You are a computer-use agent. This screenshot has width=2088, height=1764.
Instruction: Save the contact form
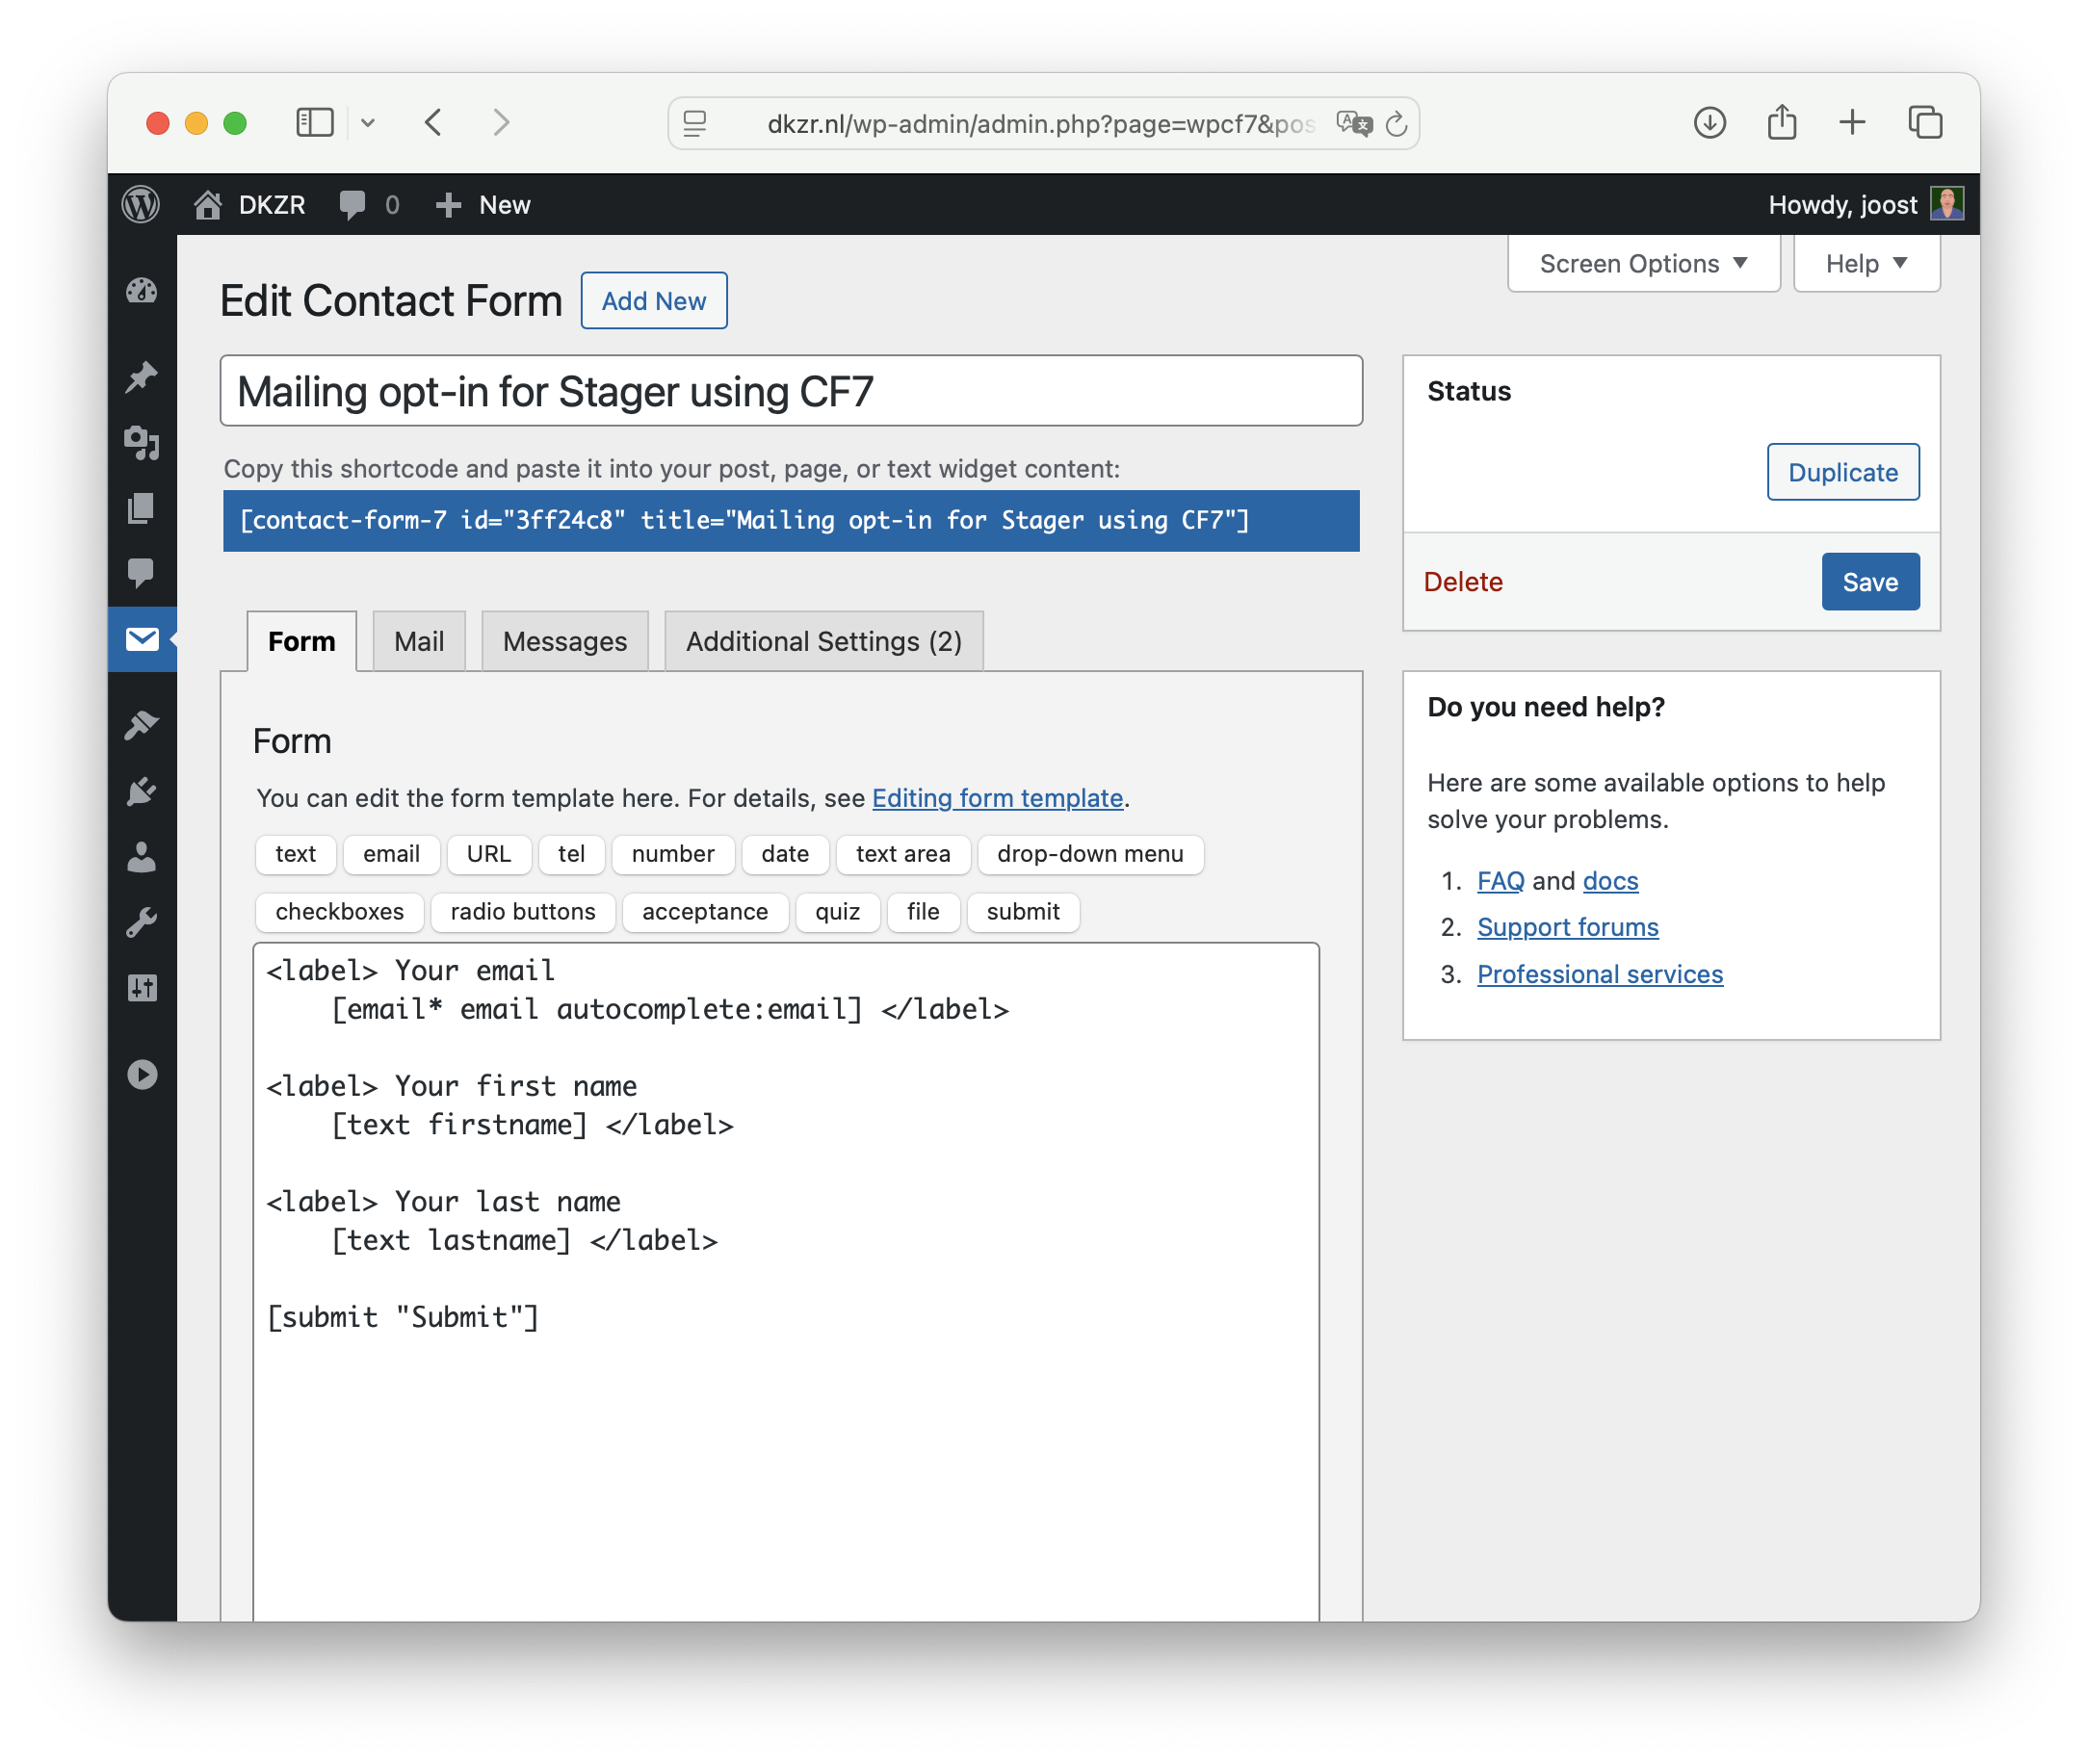click(1870, 582)
